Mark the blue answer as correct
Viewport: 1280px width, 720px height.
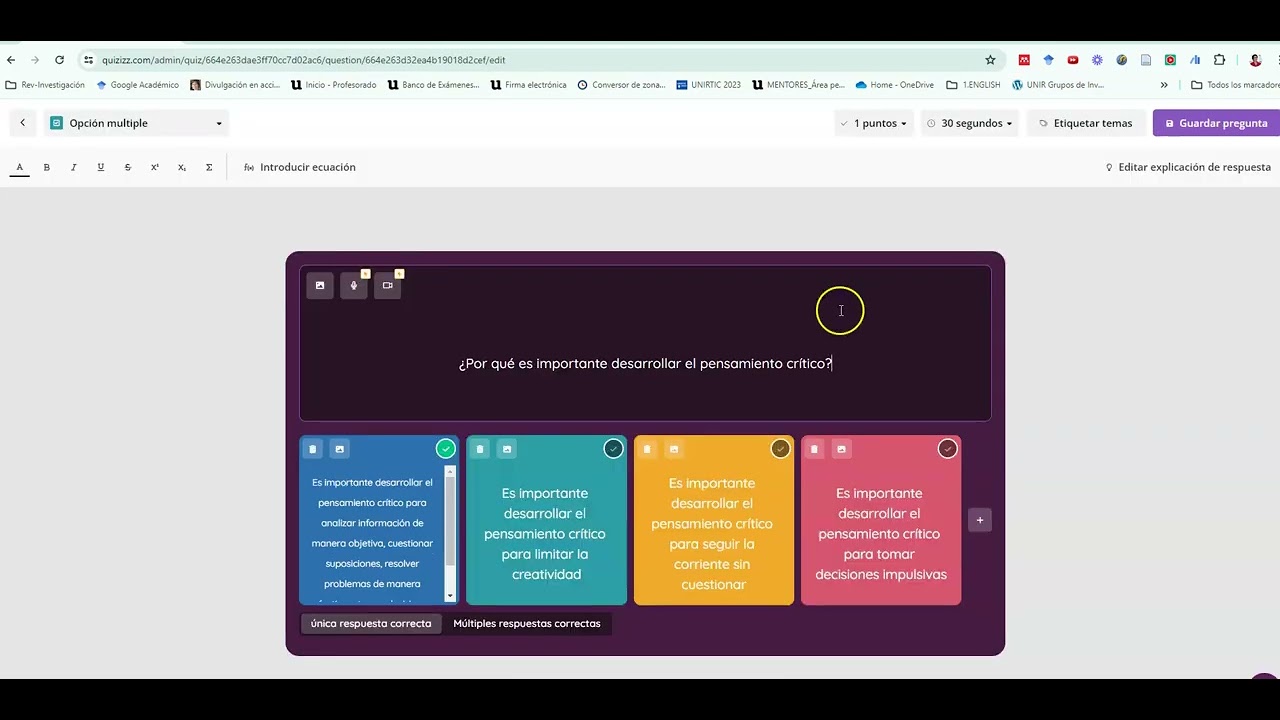446,449
